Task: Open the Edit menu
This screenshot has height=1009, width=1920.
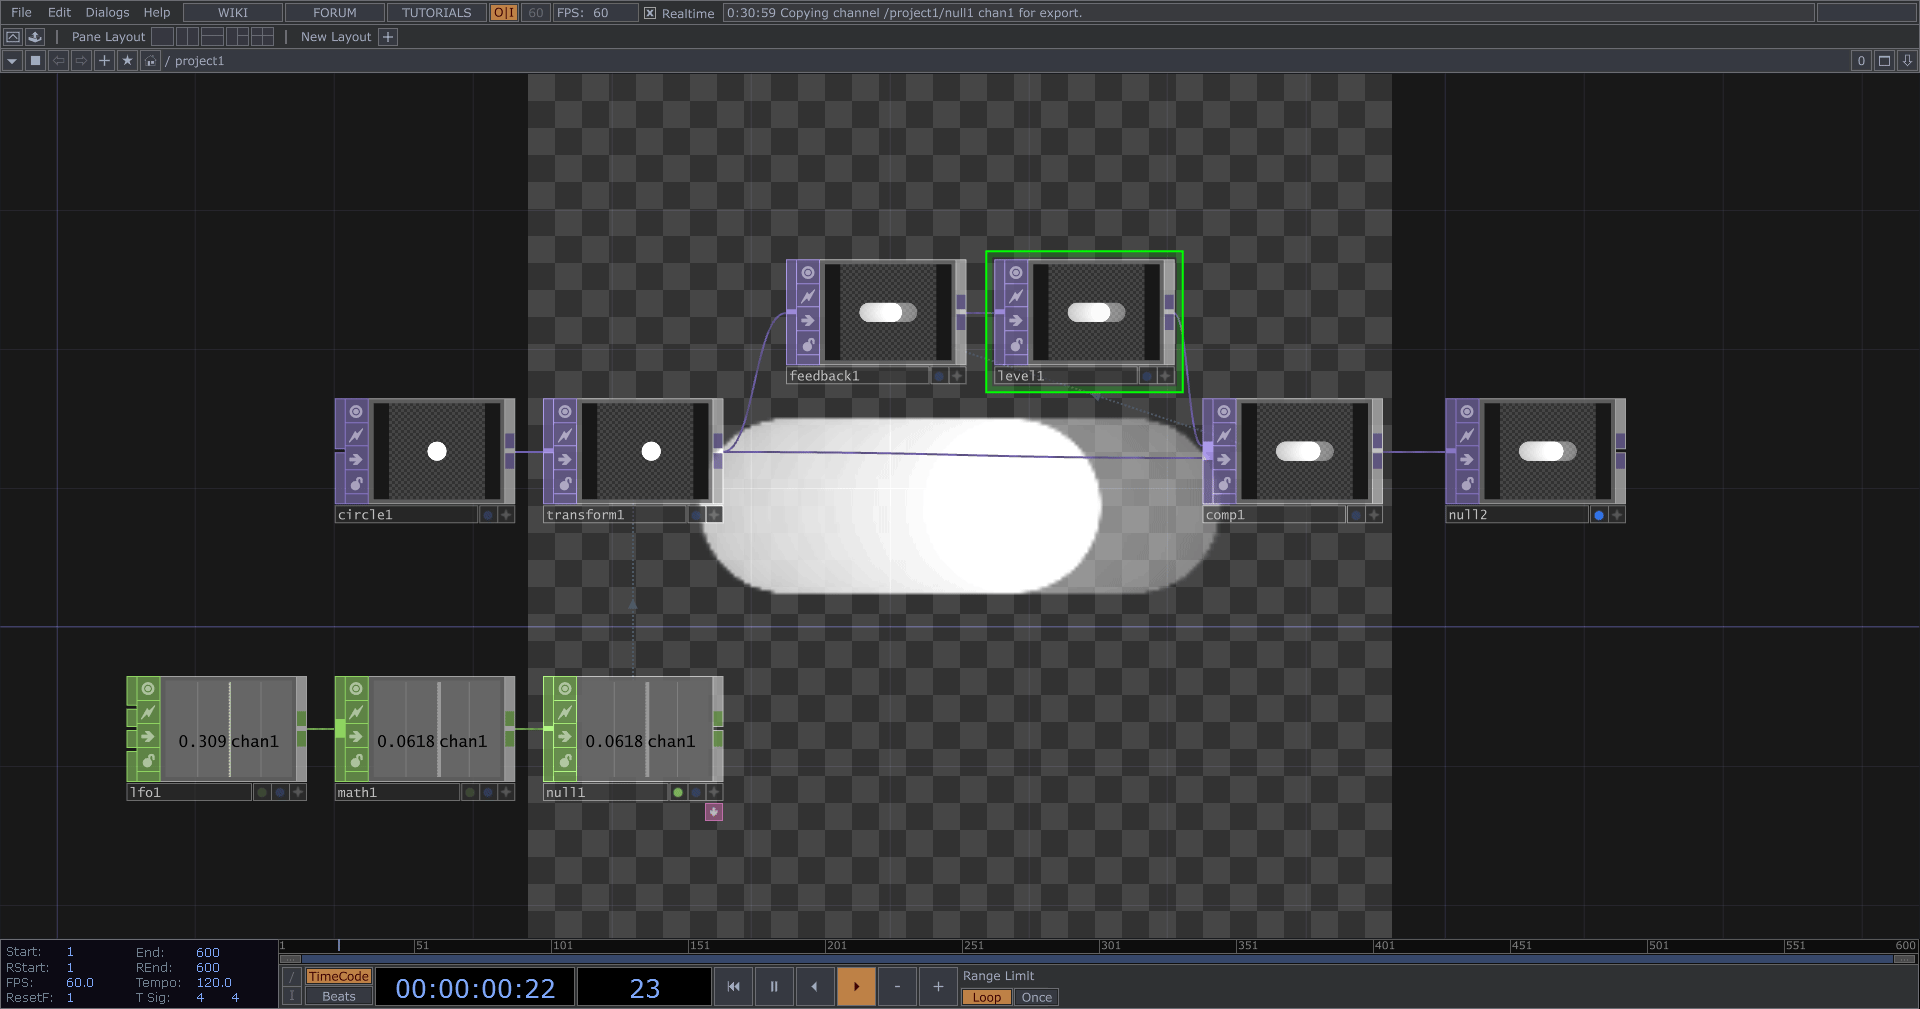Action: 59,13
